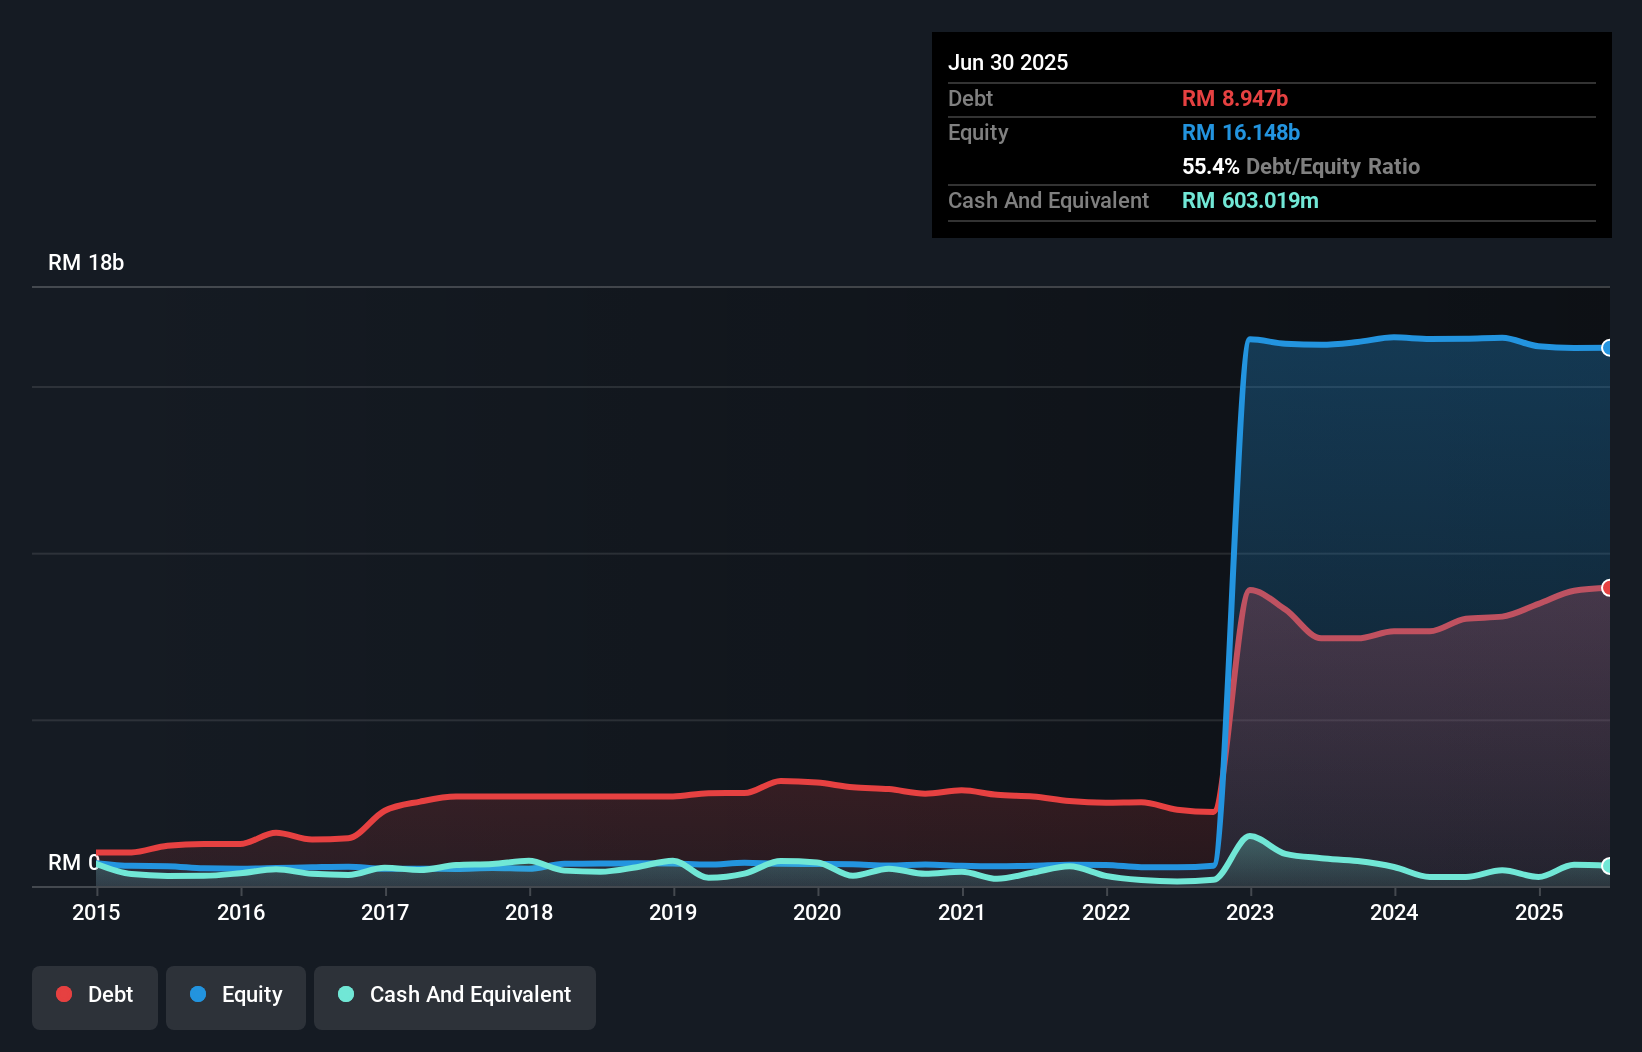Select the Cash endpoint marker on the chart

tap(1606, 866)
